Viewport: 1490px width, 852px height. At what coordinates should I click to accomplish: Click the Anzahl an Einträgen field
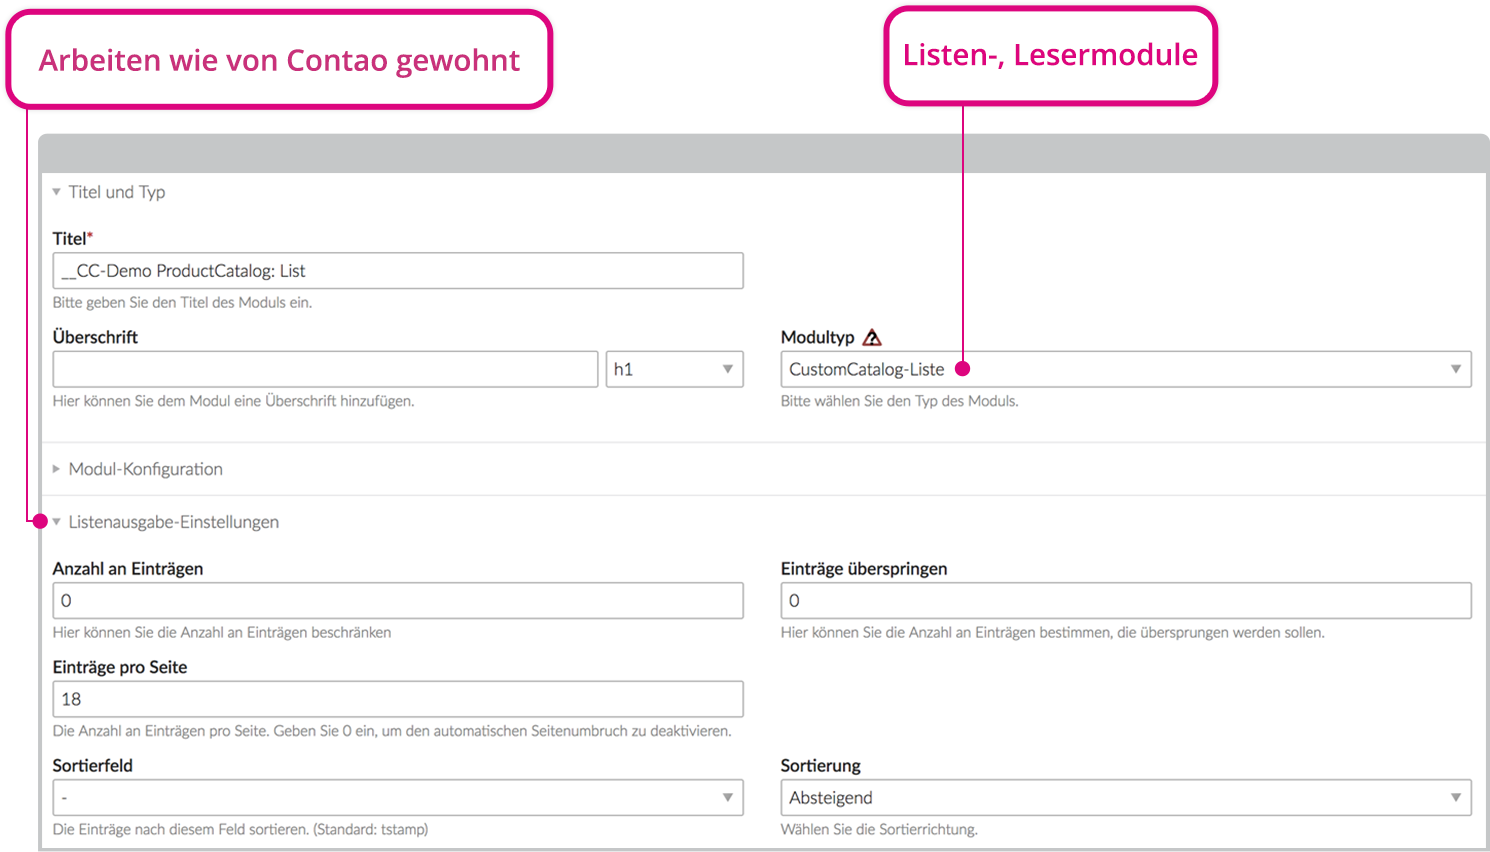(x=398, y=601)
